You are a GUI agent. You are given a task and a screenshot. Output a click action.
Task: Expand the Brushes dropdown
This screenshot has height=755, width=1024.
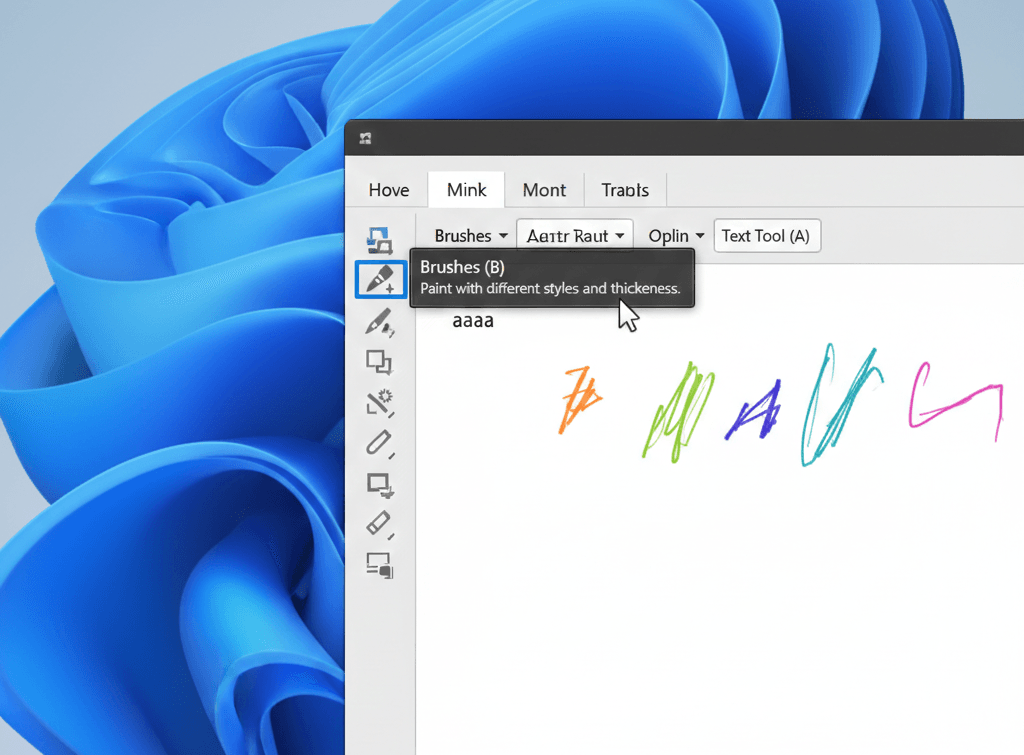click(x=463, y=236)
